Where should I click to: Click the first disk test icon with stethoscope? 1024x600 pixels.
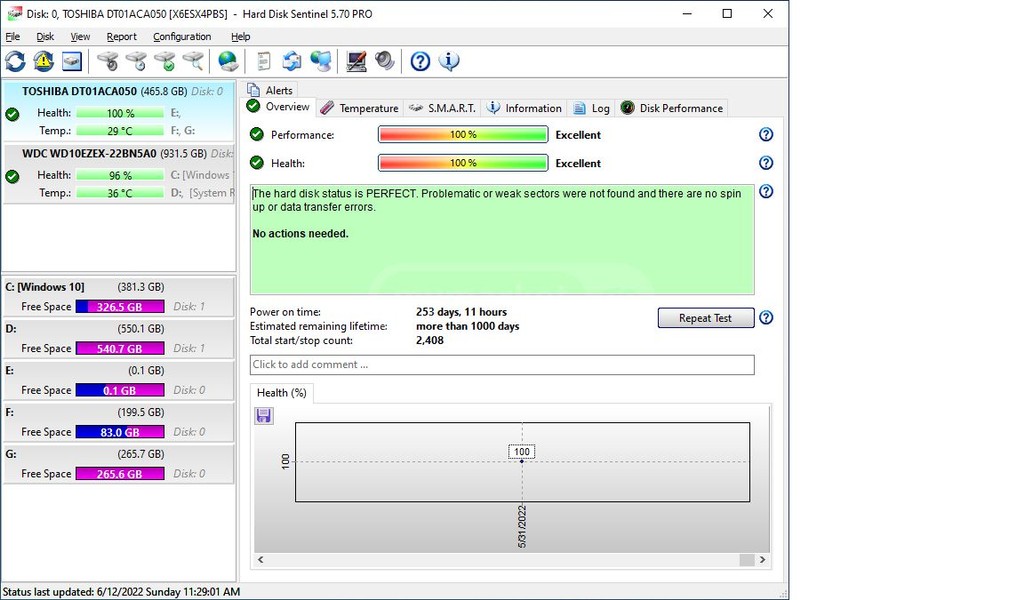[107, 61]
